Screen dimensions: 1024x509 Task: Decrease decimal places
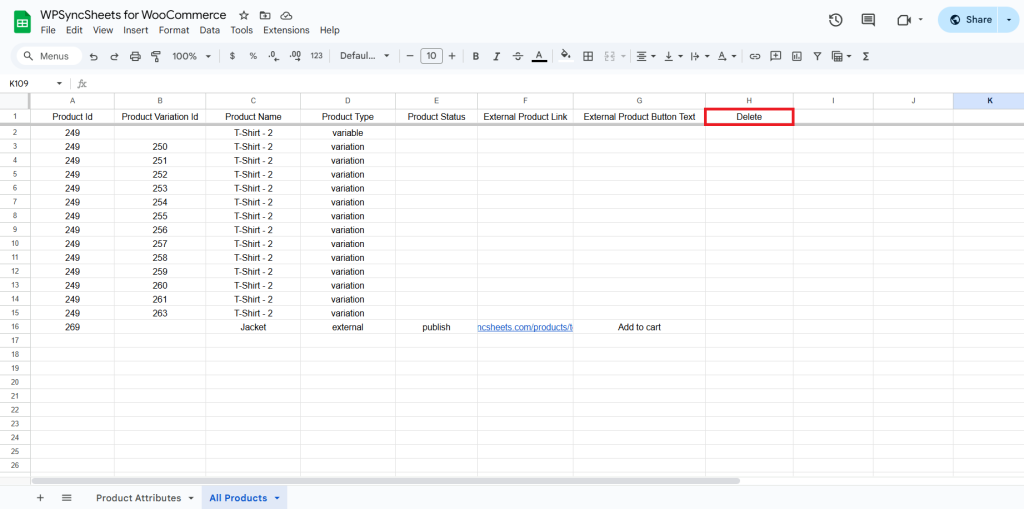pos(274,56)
